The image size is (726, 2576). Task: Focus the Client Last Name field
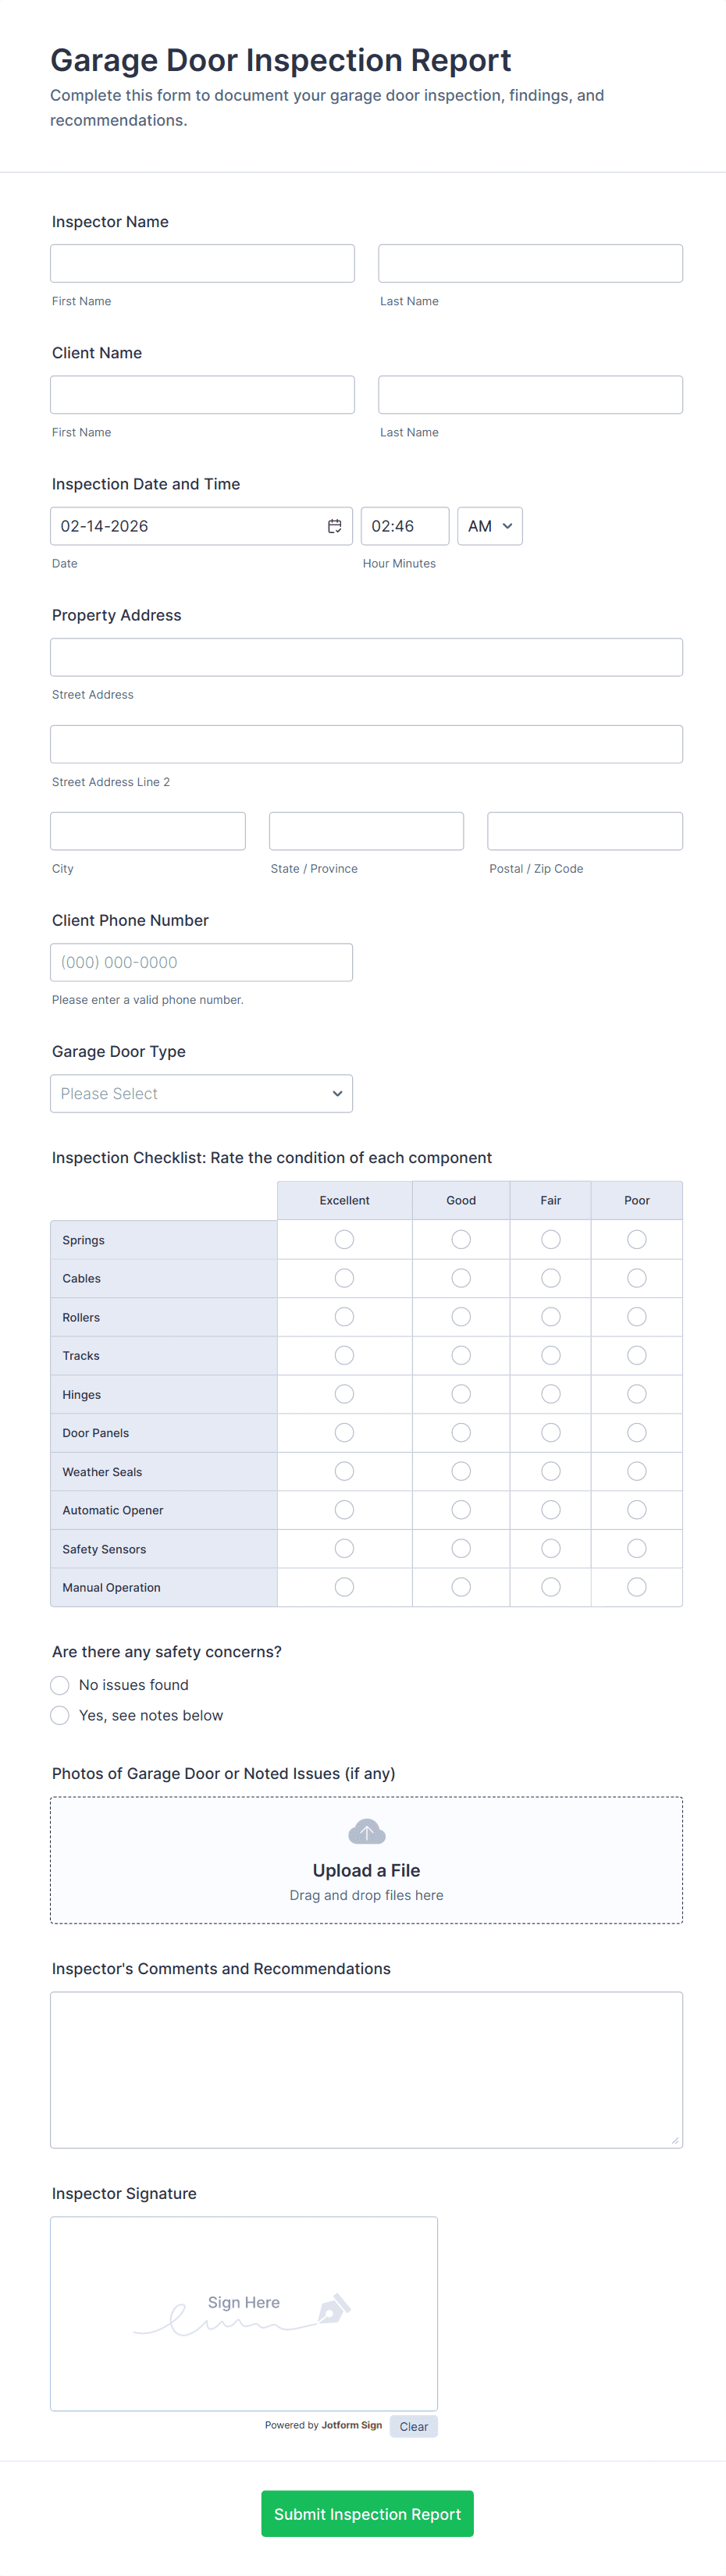tap(530, 395)
